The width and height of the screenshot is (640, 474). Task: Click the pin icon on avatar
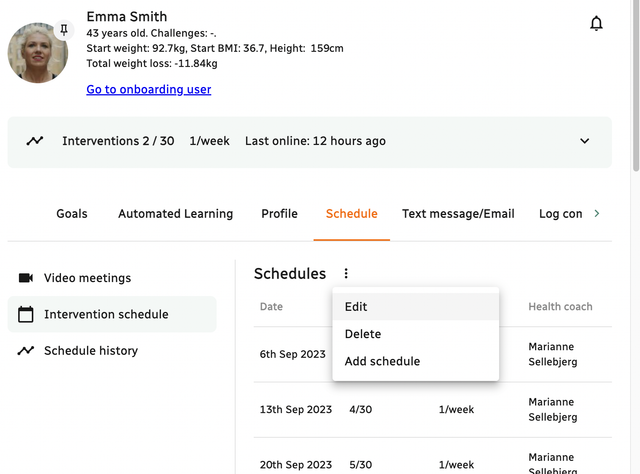click(x=64, y=30)
